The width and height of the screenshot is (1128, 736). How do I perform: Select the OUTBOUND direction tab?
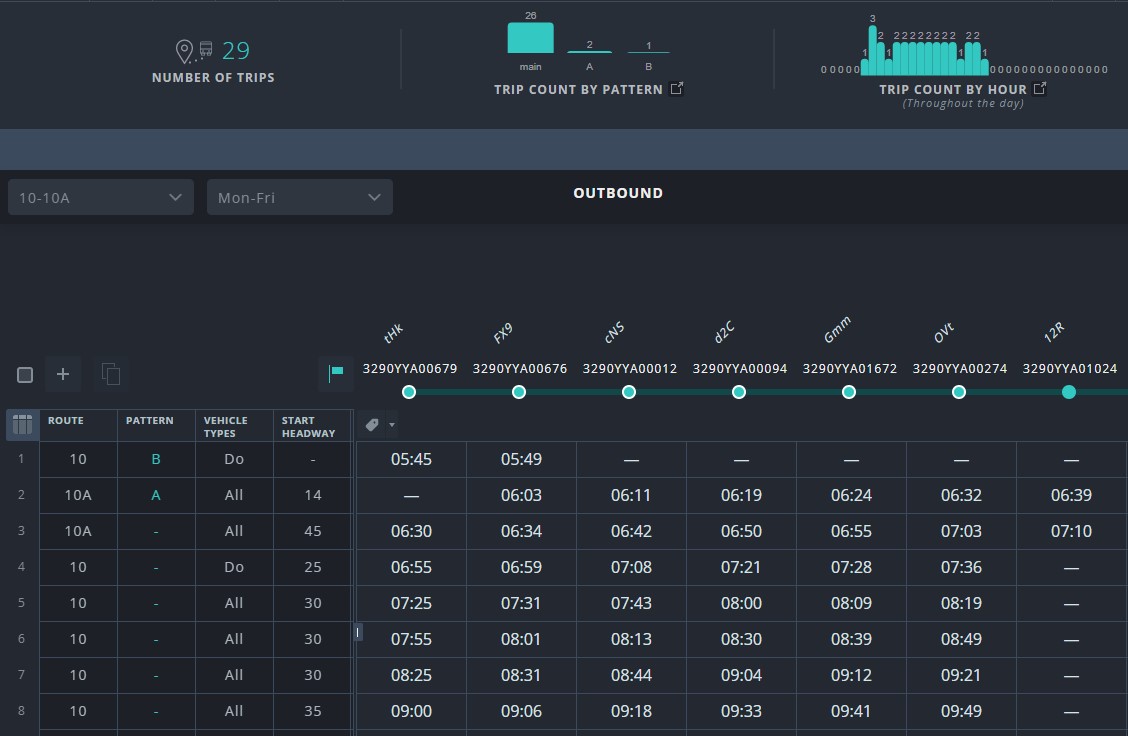618,193
